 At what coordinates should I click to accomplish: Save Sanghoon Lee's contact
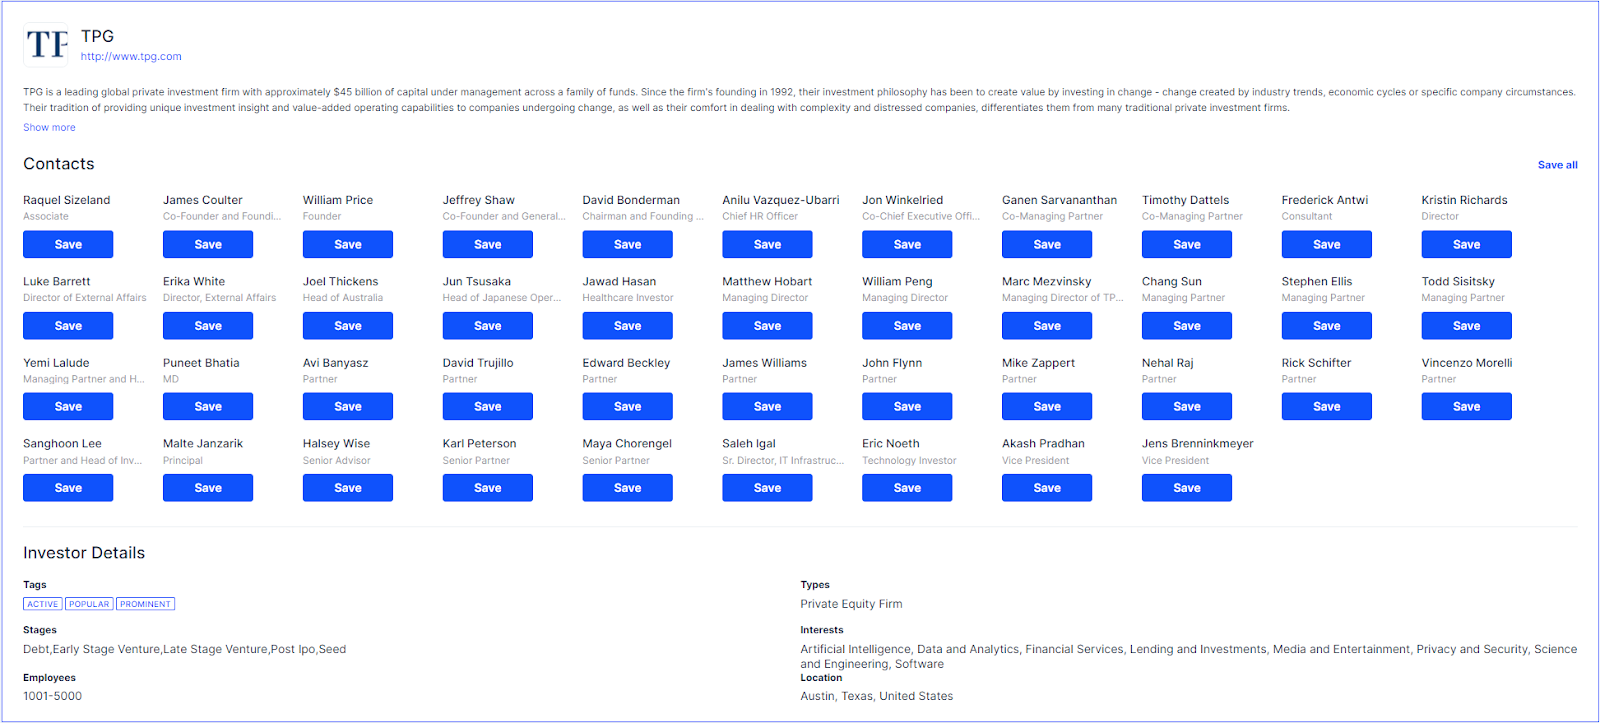pos(68,488)
